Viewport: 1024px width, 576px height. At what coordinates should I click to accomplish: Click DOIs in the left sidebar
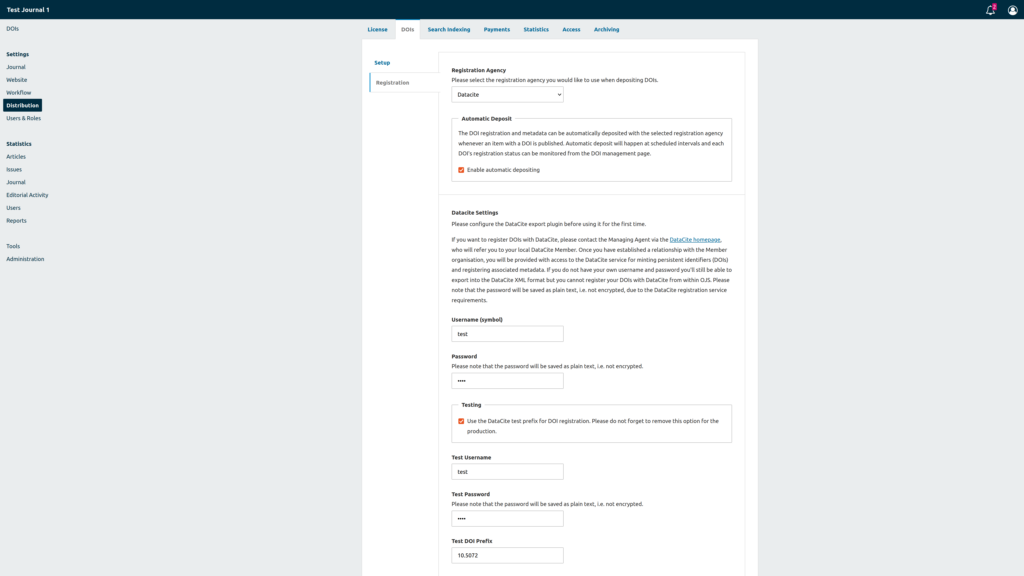[13, 29]
